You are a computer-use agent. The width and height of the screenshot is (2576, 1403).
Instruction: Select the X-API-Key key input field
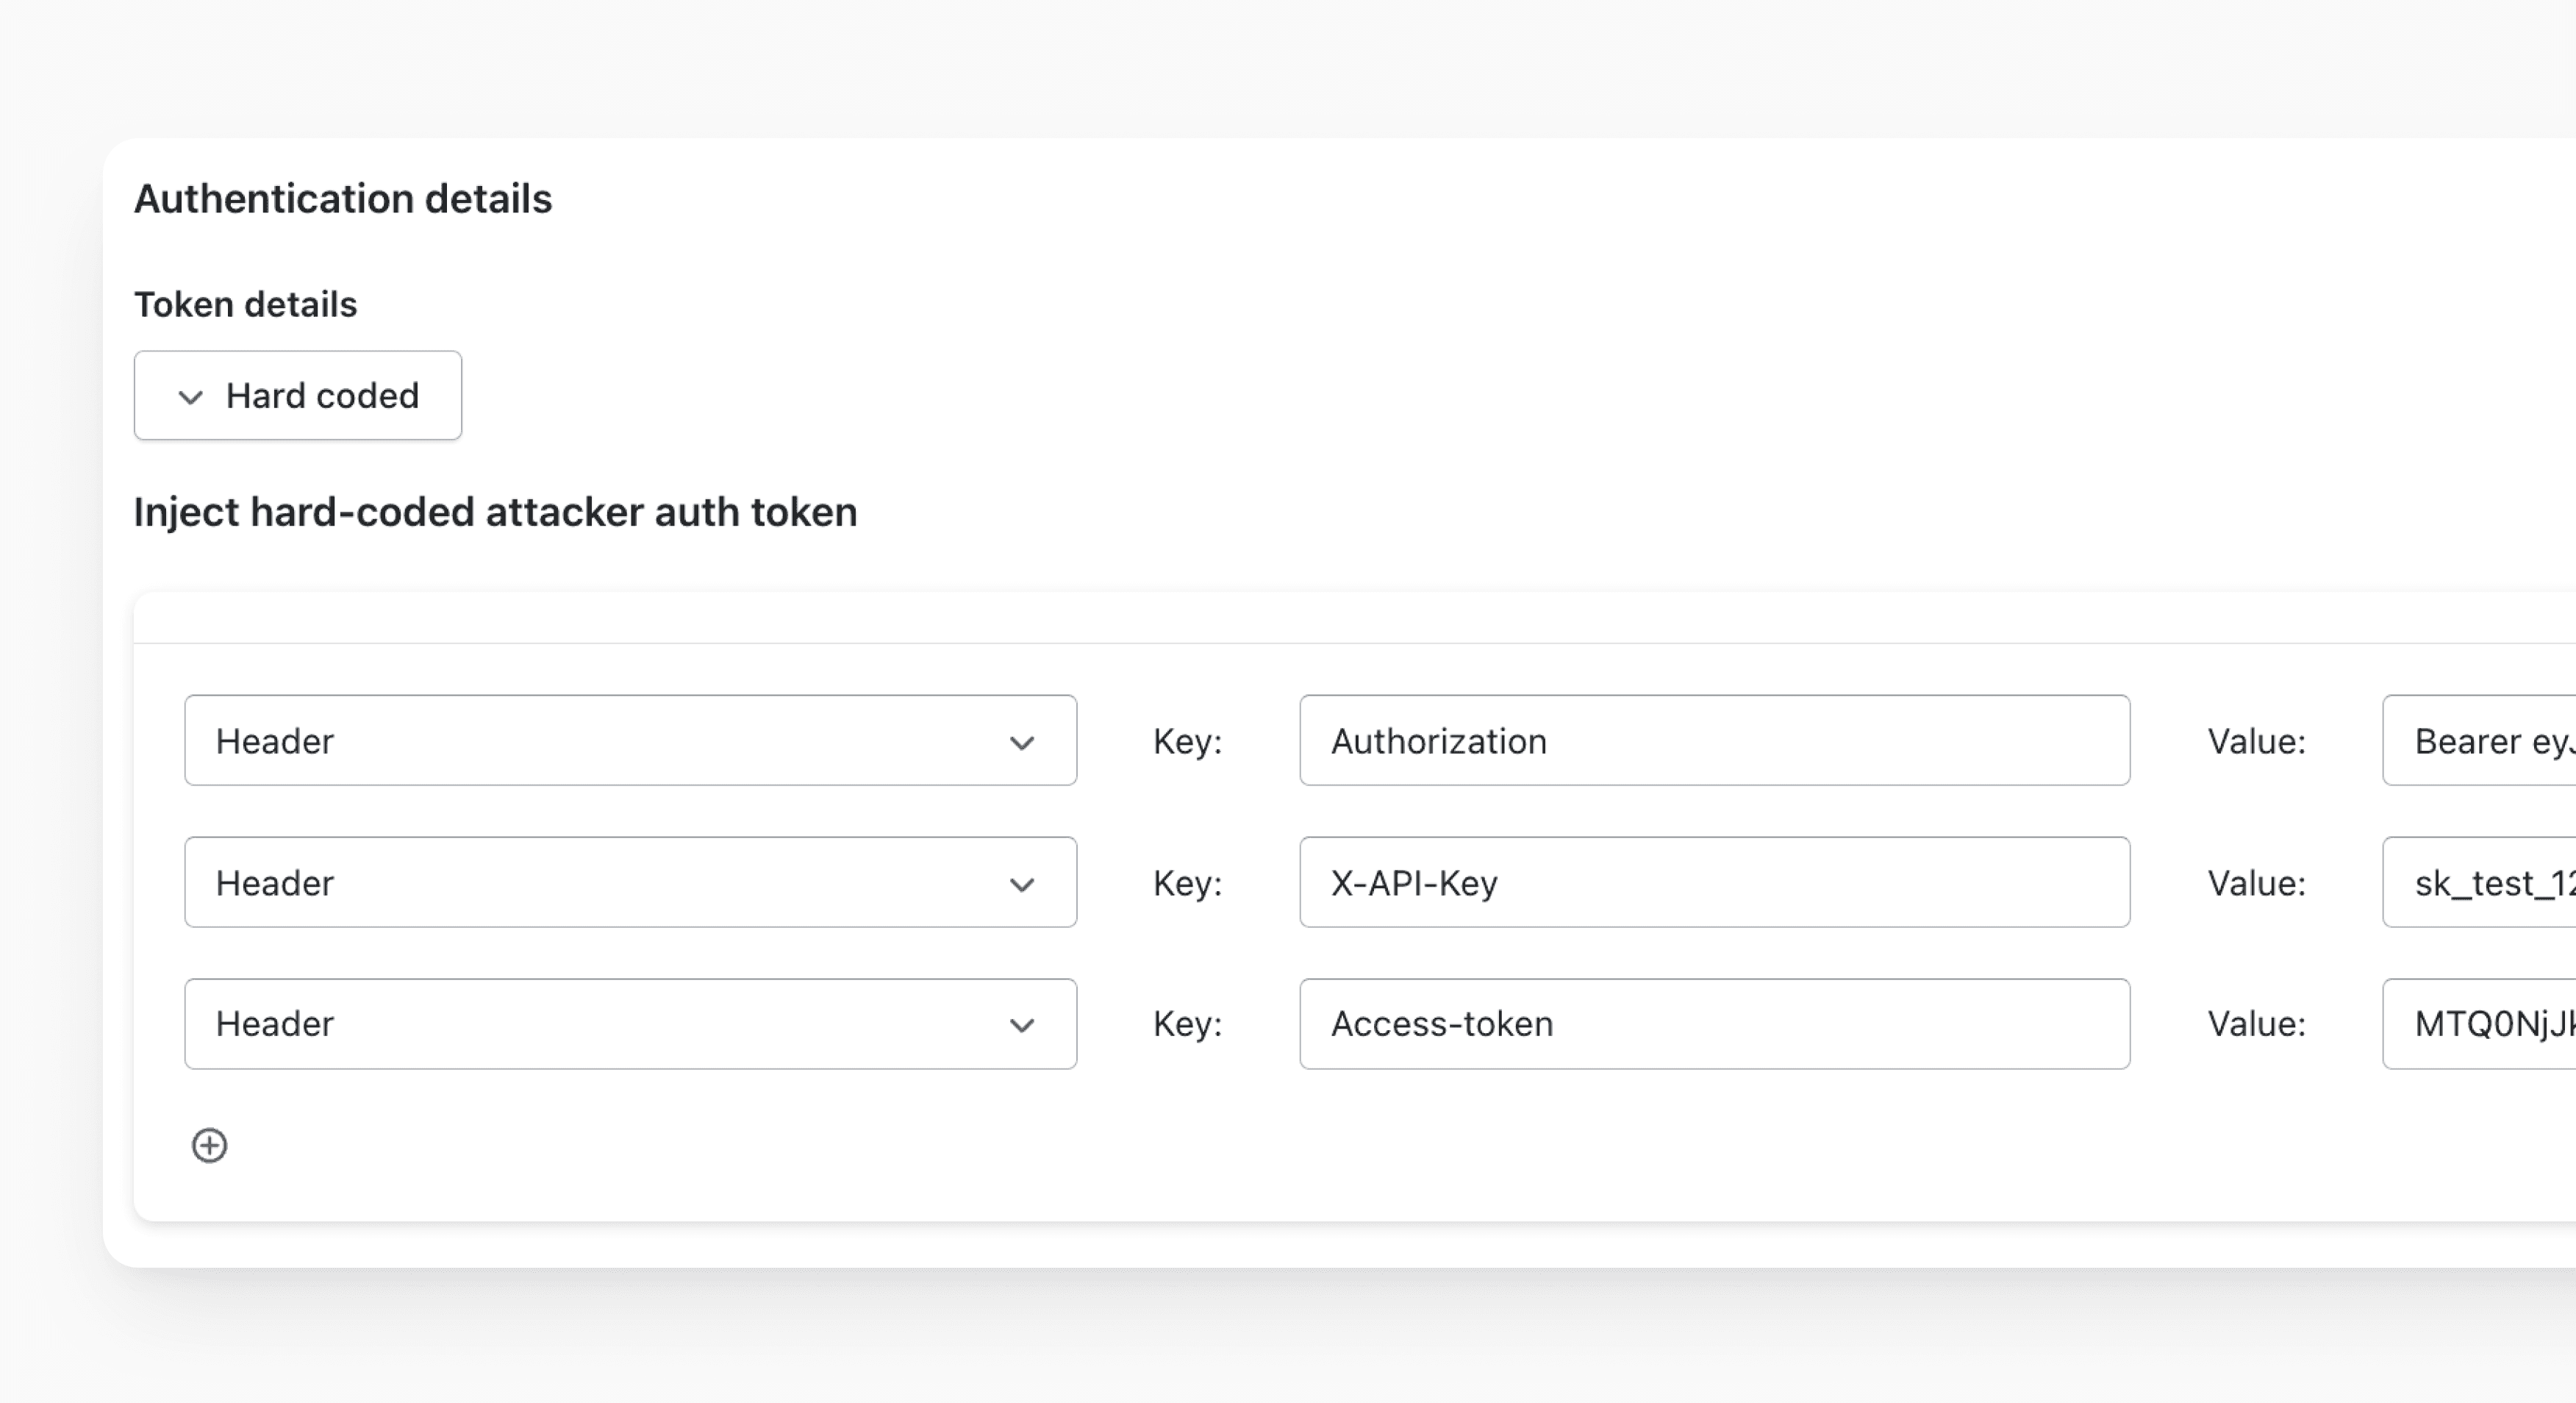1714,882
